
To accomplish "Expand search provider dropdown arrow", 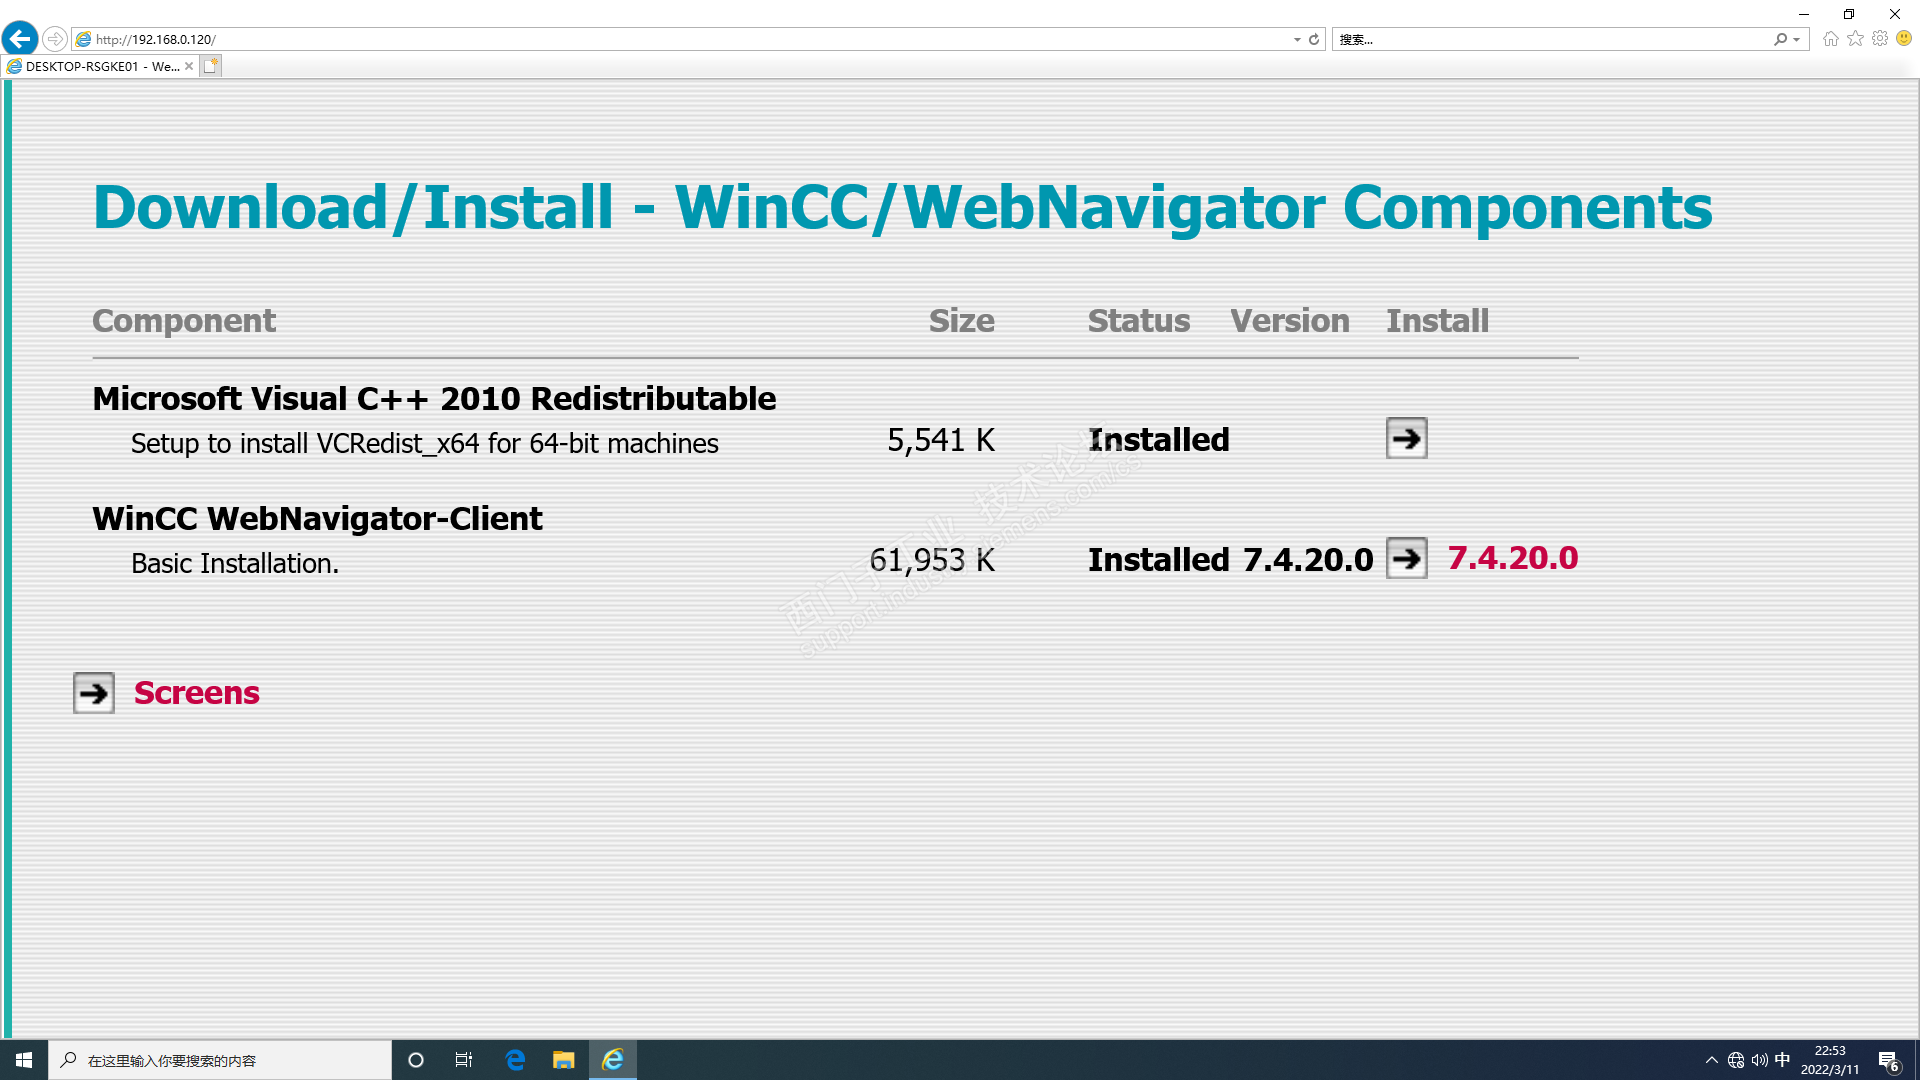I will coord(1797,39).
